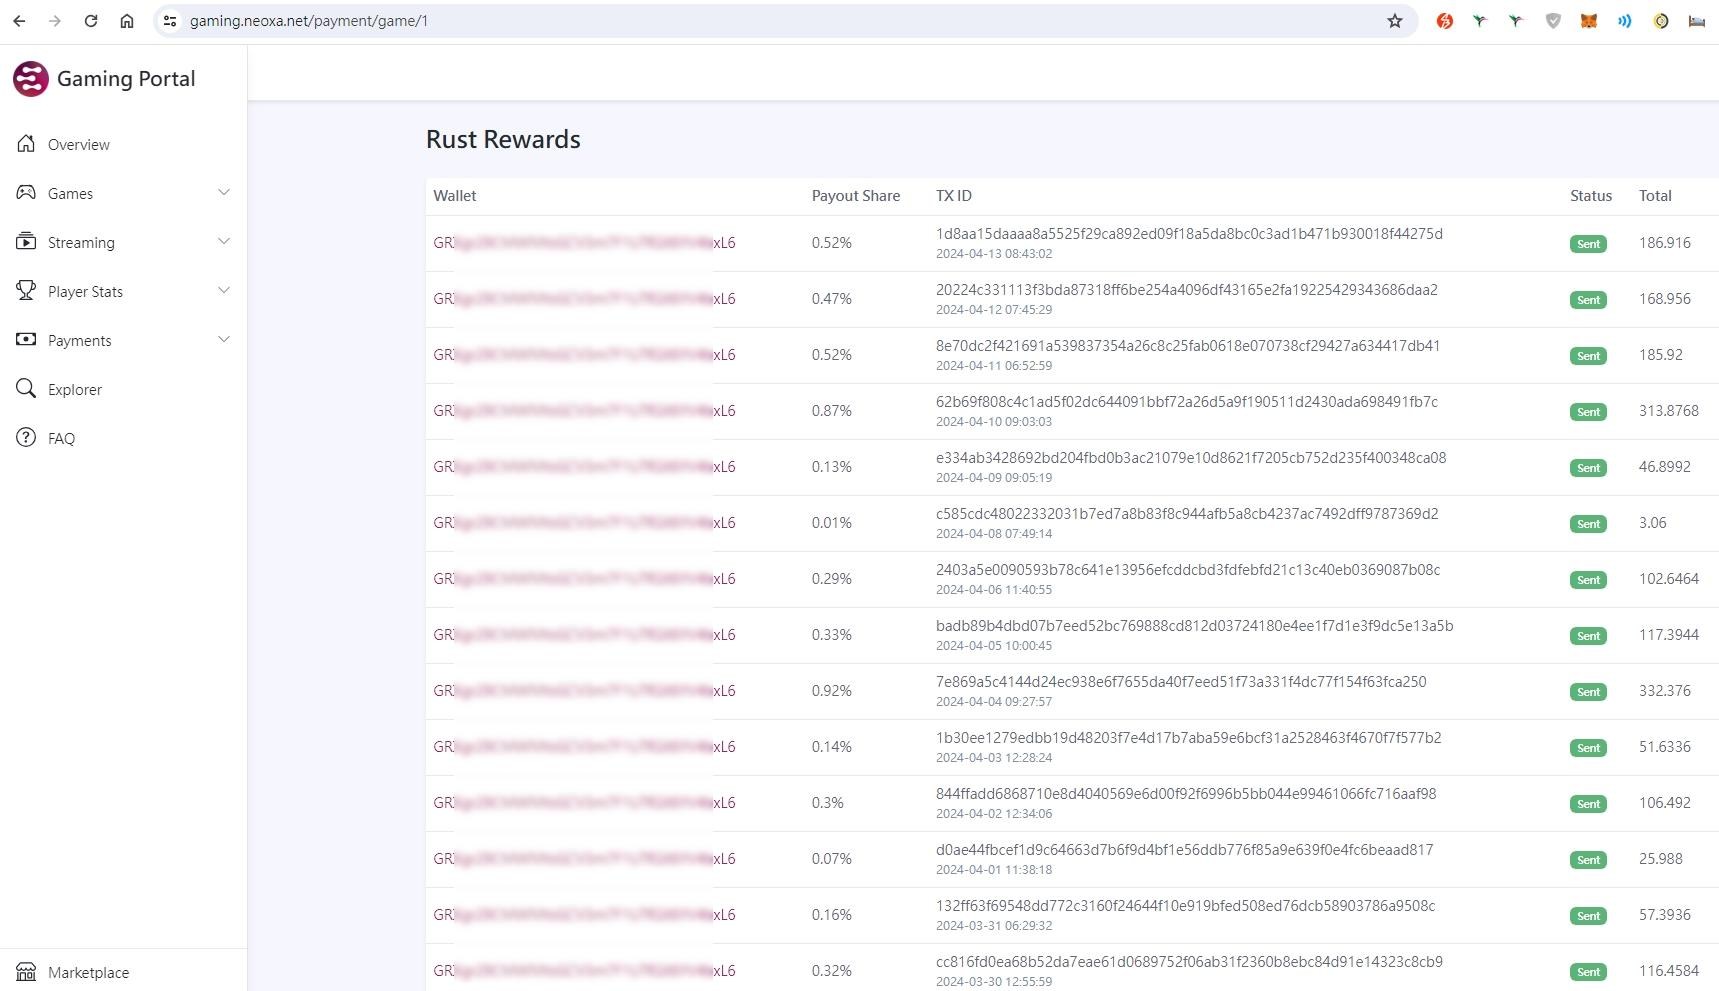Screen dimensions: 1719x991
Task: Click the Gaming Portal logo icon
Action: click(x=30, y=79)
